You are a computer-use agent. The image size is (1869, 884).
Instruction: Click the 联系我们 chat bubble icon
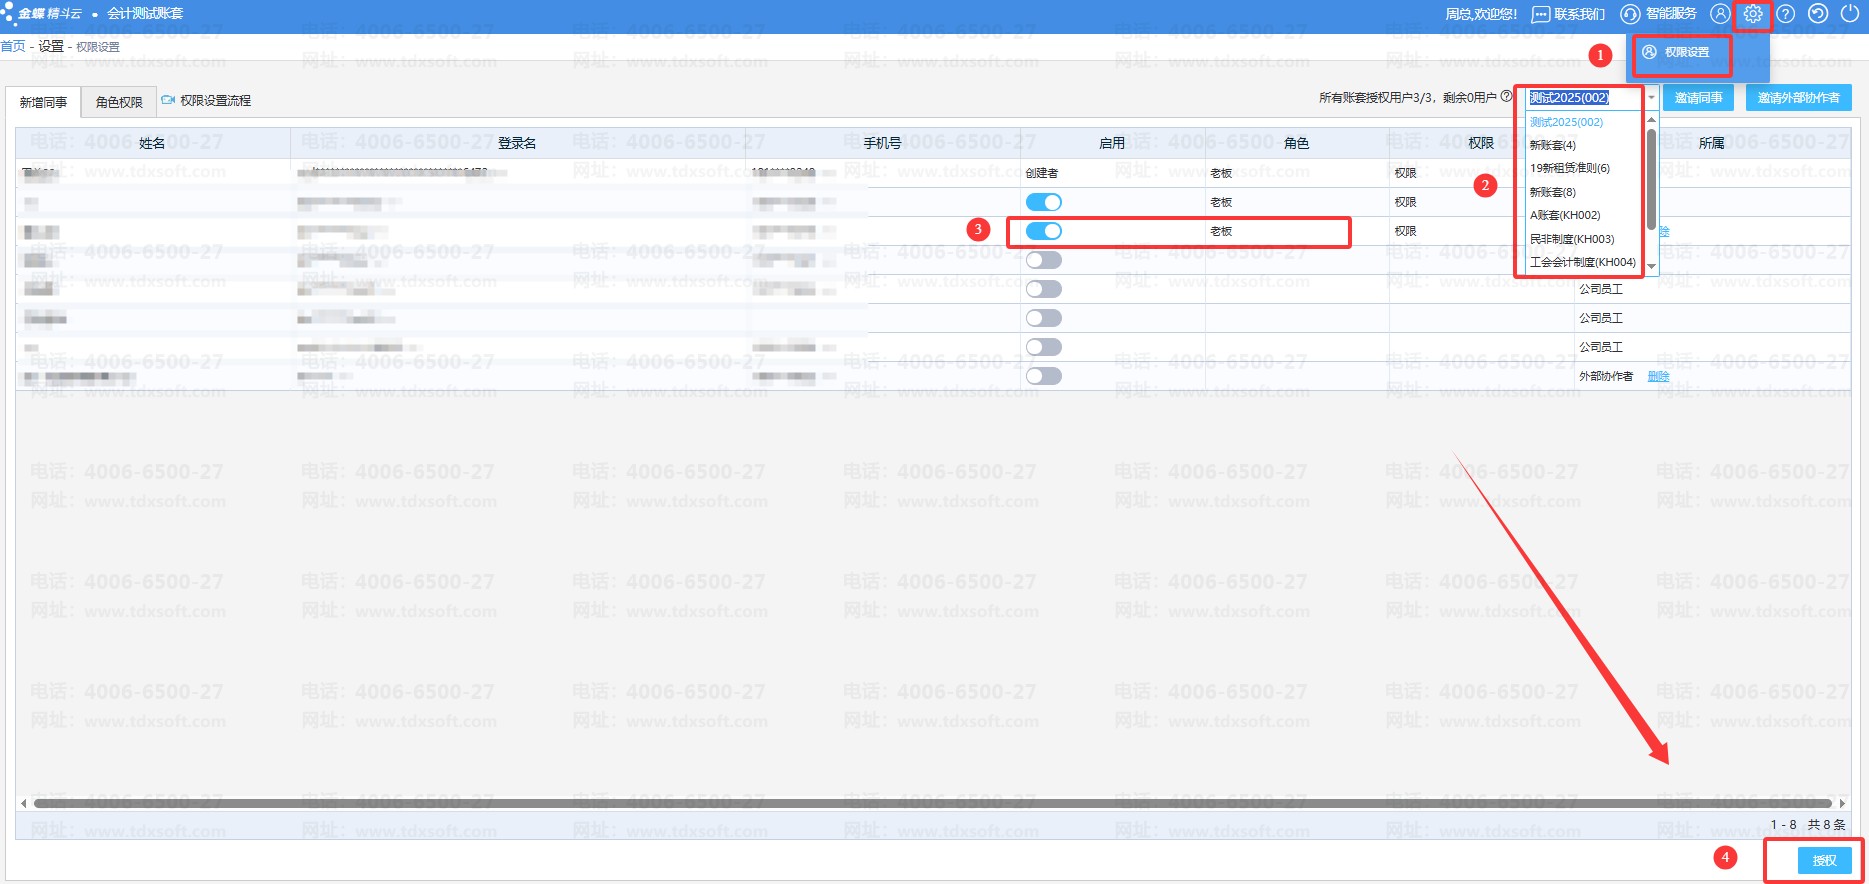pyautogui.click(x=1541, y=14)
